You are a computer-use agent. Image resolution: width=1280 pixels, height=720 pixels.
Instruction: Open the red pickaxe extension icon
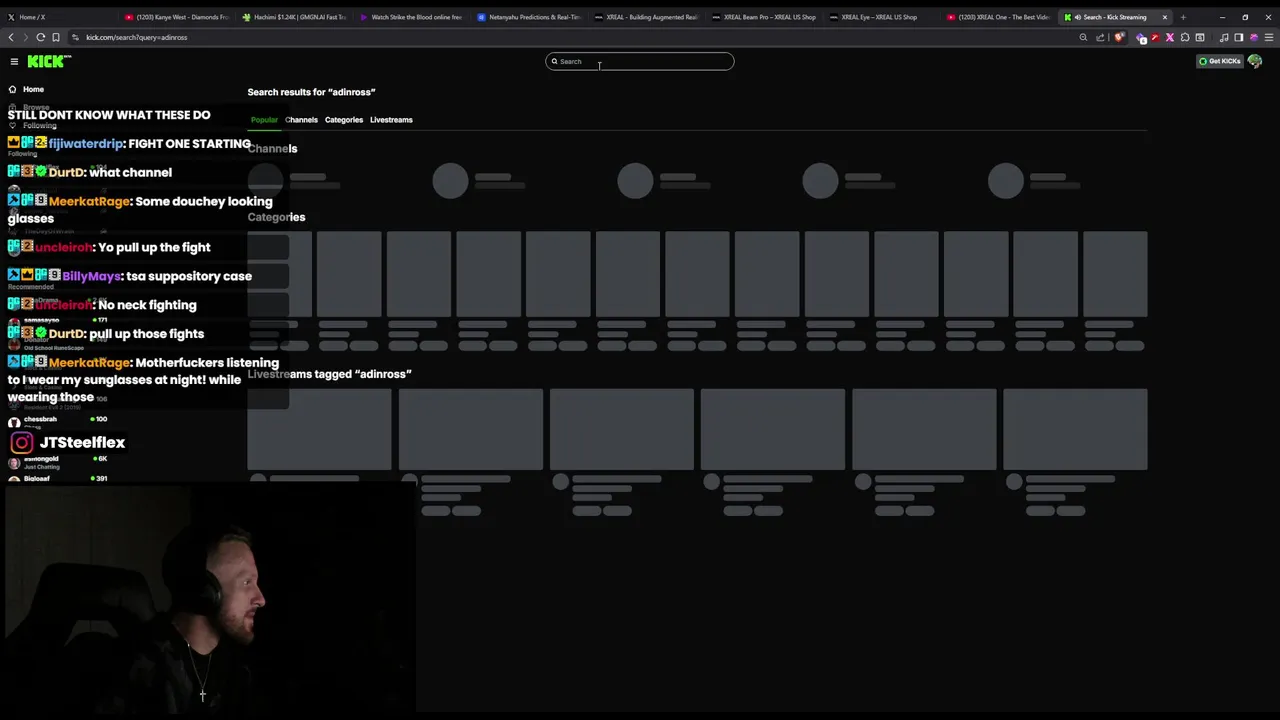1155,38
